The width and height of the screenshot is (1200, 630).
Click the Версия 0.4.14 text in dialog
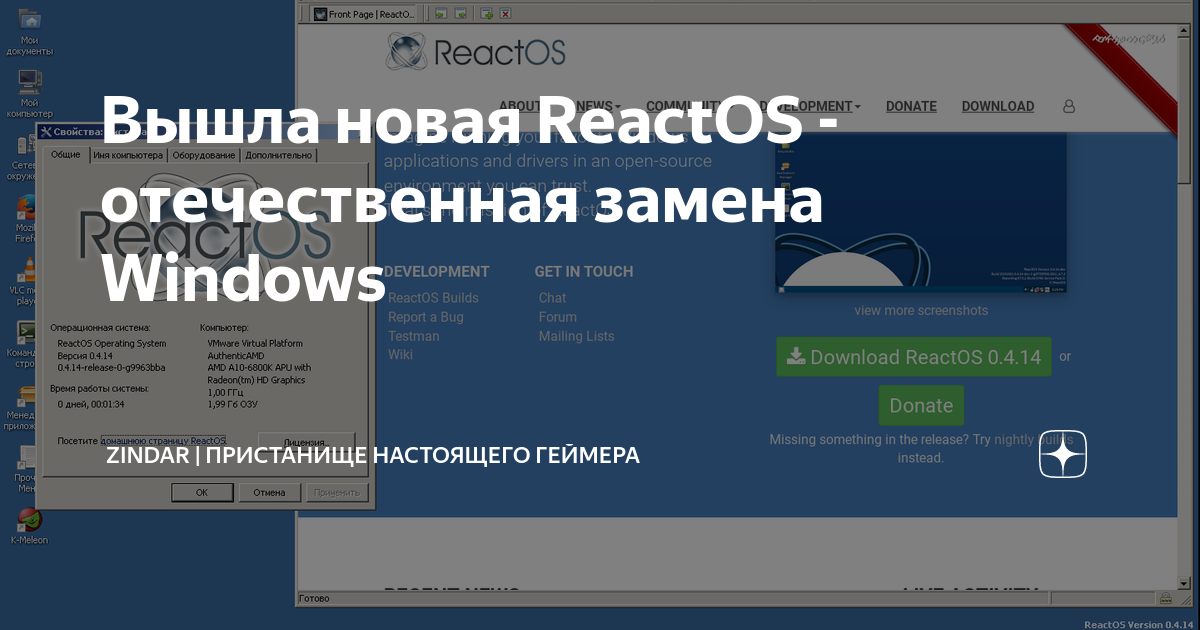[87, 356]
